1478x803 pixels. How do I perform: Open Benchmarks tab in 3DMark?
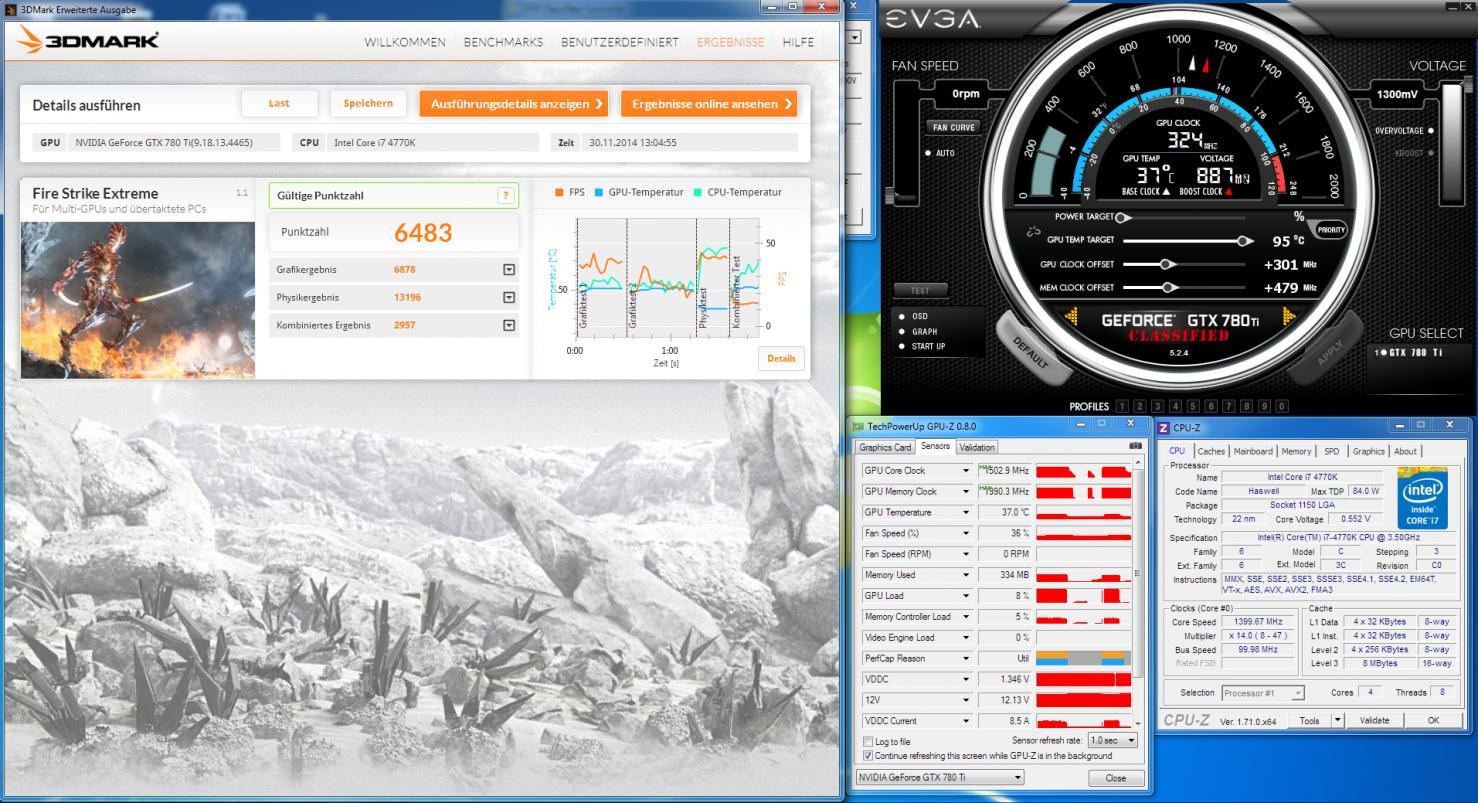coord(503,42)
